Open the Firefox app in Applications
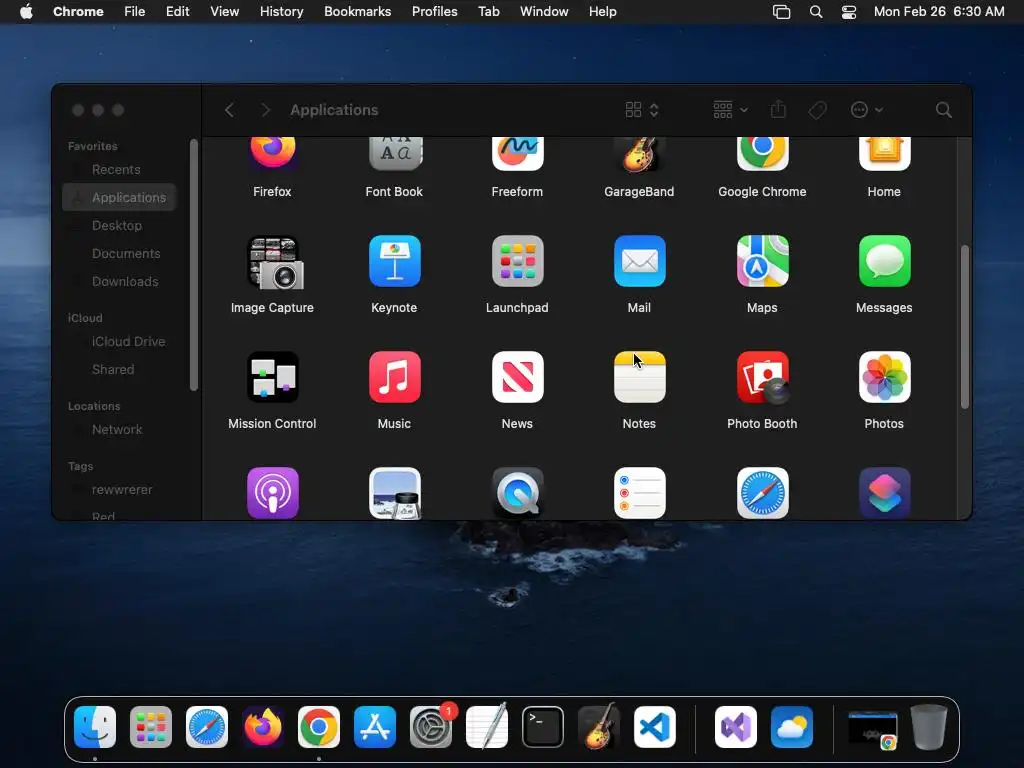 [x=272, y=153]
